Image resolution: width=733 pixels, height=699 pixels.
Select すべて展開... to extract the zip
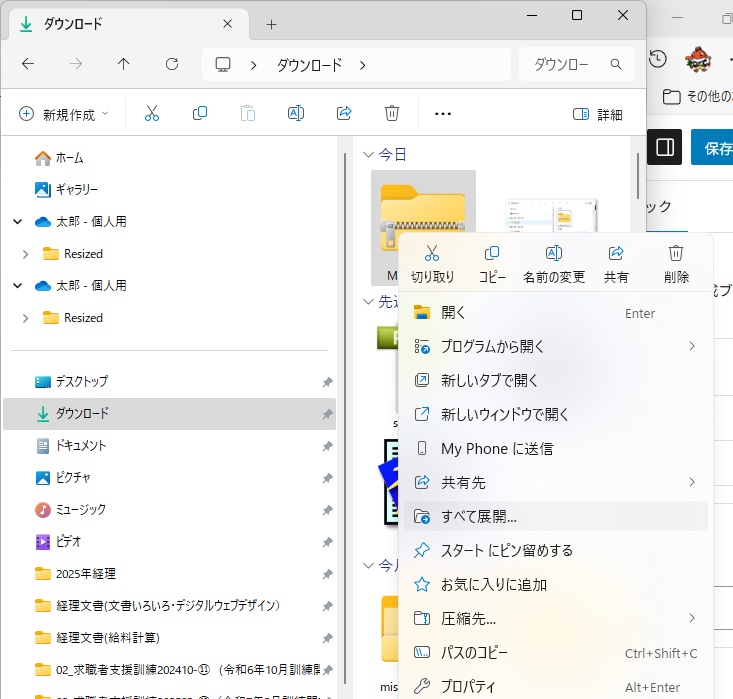555,516
